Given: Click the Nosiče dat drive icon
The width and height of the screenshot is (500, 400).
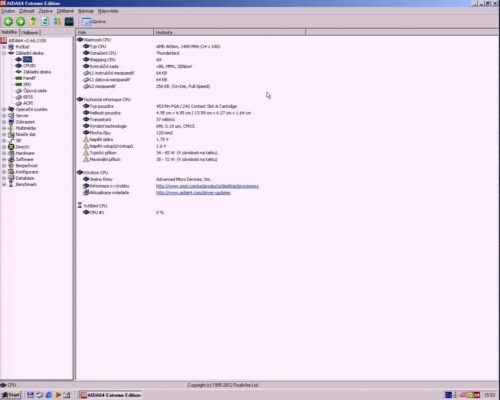Looking at the screenshot, I should click(11, 134).
